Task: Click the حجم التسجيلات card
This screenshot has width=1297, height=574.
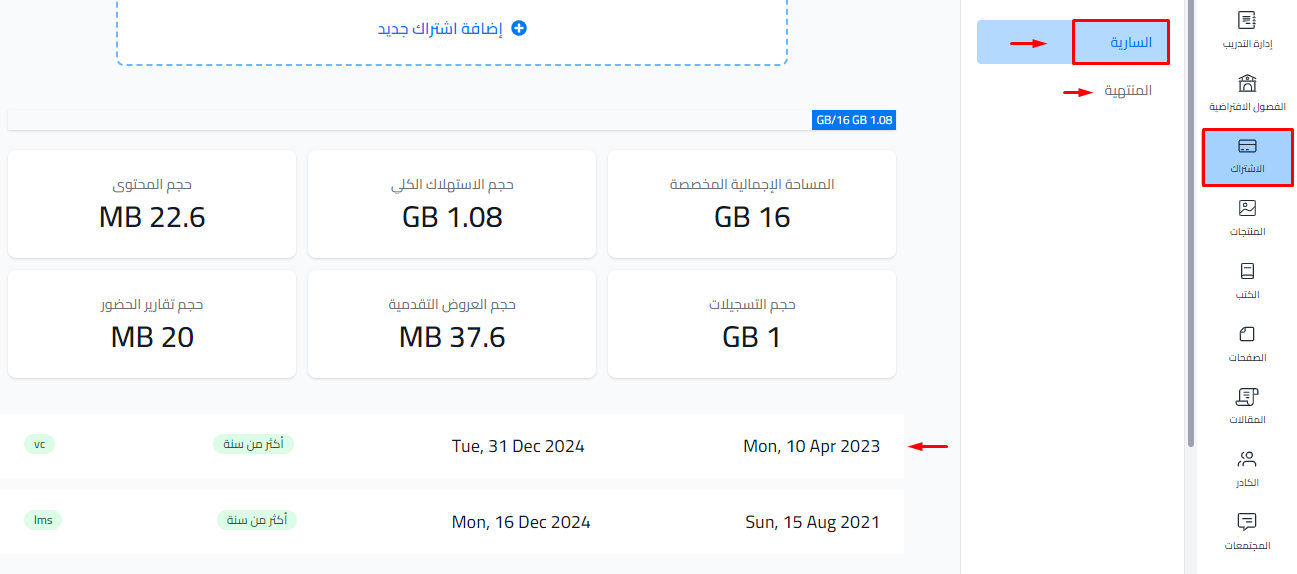Action: pyautogui.click(x=752, y=324)
